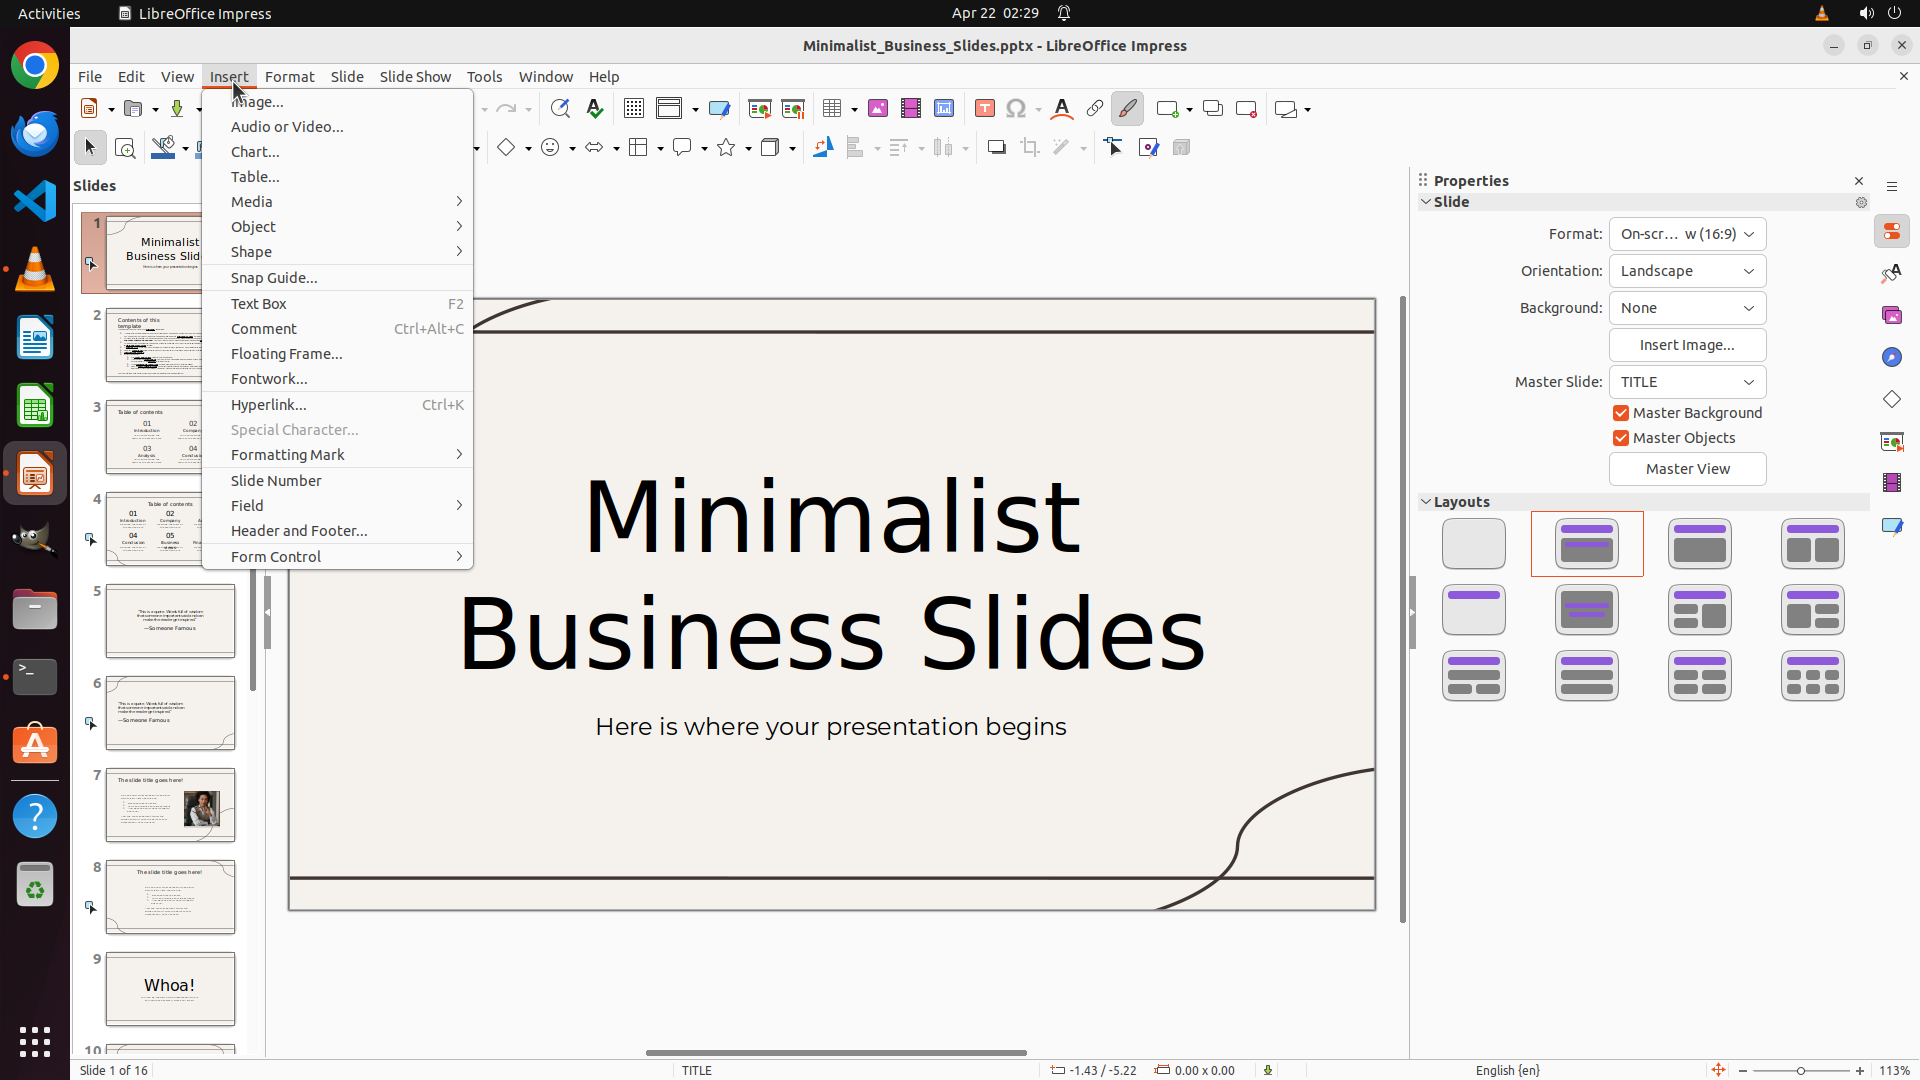Open the Navigator sidebar deck icon
Screen dimensions: 1920x1080
point(1891,357)
